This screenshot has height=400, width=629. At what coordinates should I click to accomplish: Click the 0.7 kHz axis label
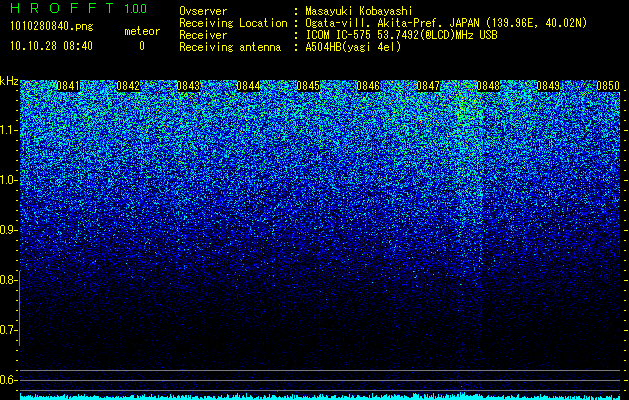point(8,330)
